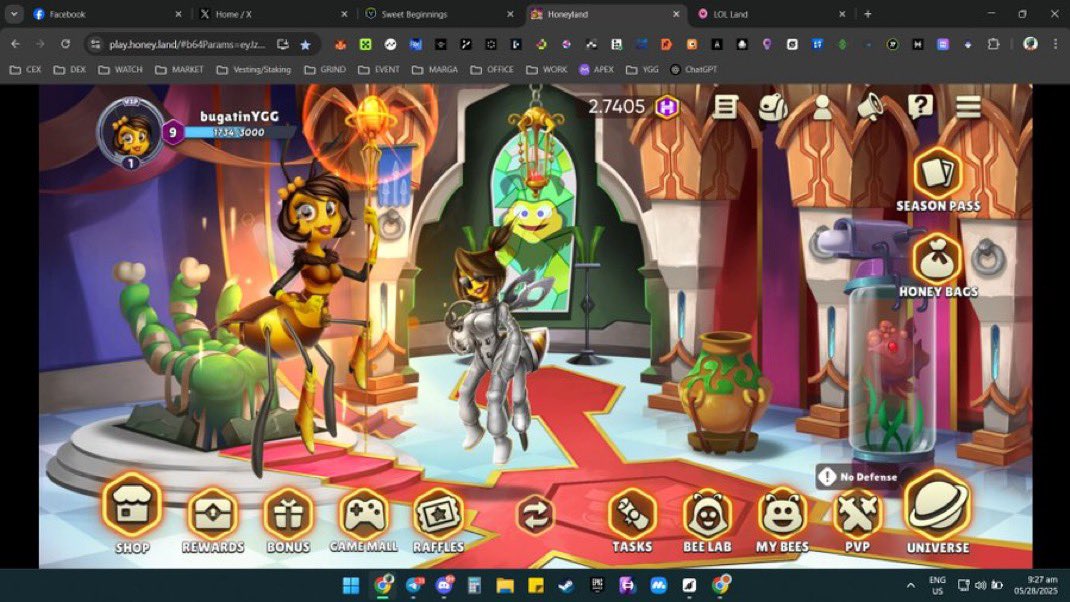Switch to the LOL Land tab
This screenshot has width=1070, height=602.
coord(771,14)
